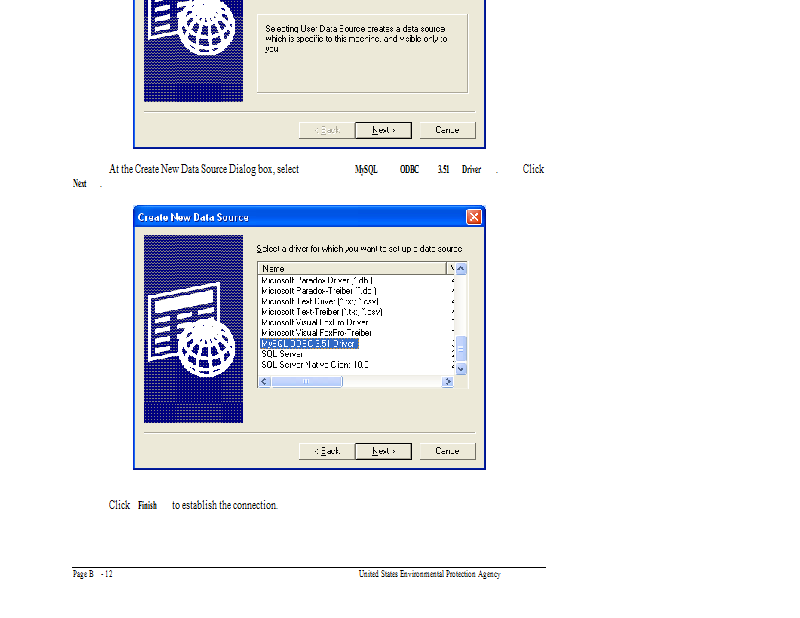This screenshot has width=800, height=618.
Task: Click the Name column header in driver list
Action: (x=352, y=268)
